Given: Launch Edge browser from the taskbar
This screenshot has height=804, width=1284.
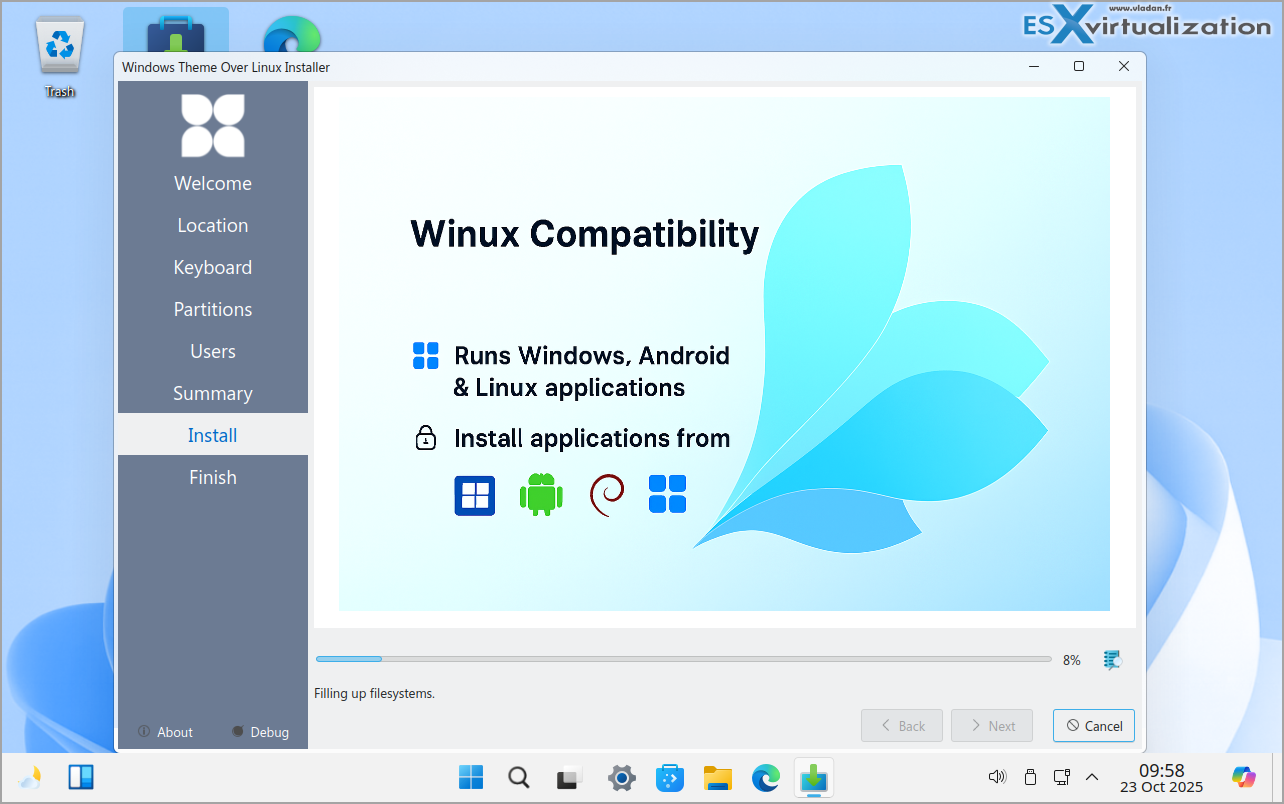Looking at the screenshot, I should 766,777.
